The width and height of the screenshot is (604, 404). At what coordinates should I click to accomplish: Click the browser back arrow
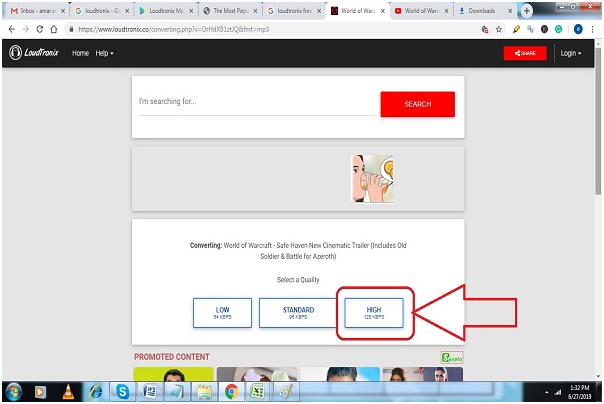[12, 29]
